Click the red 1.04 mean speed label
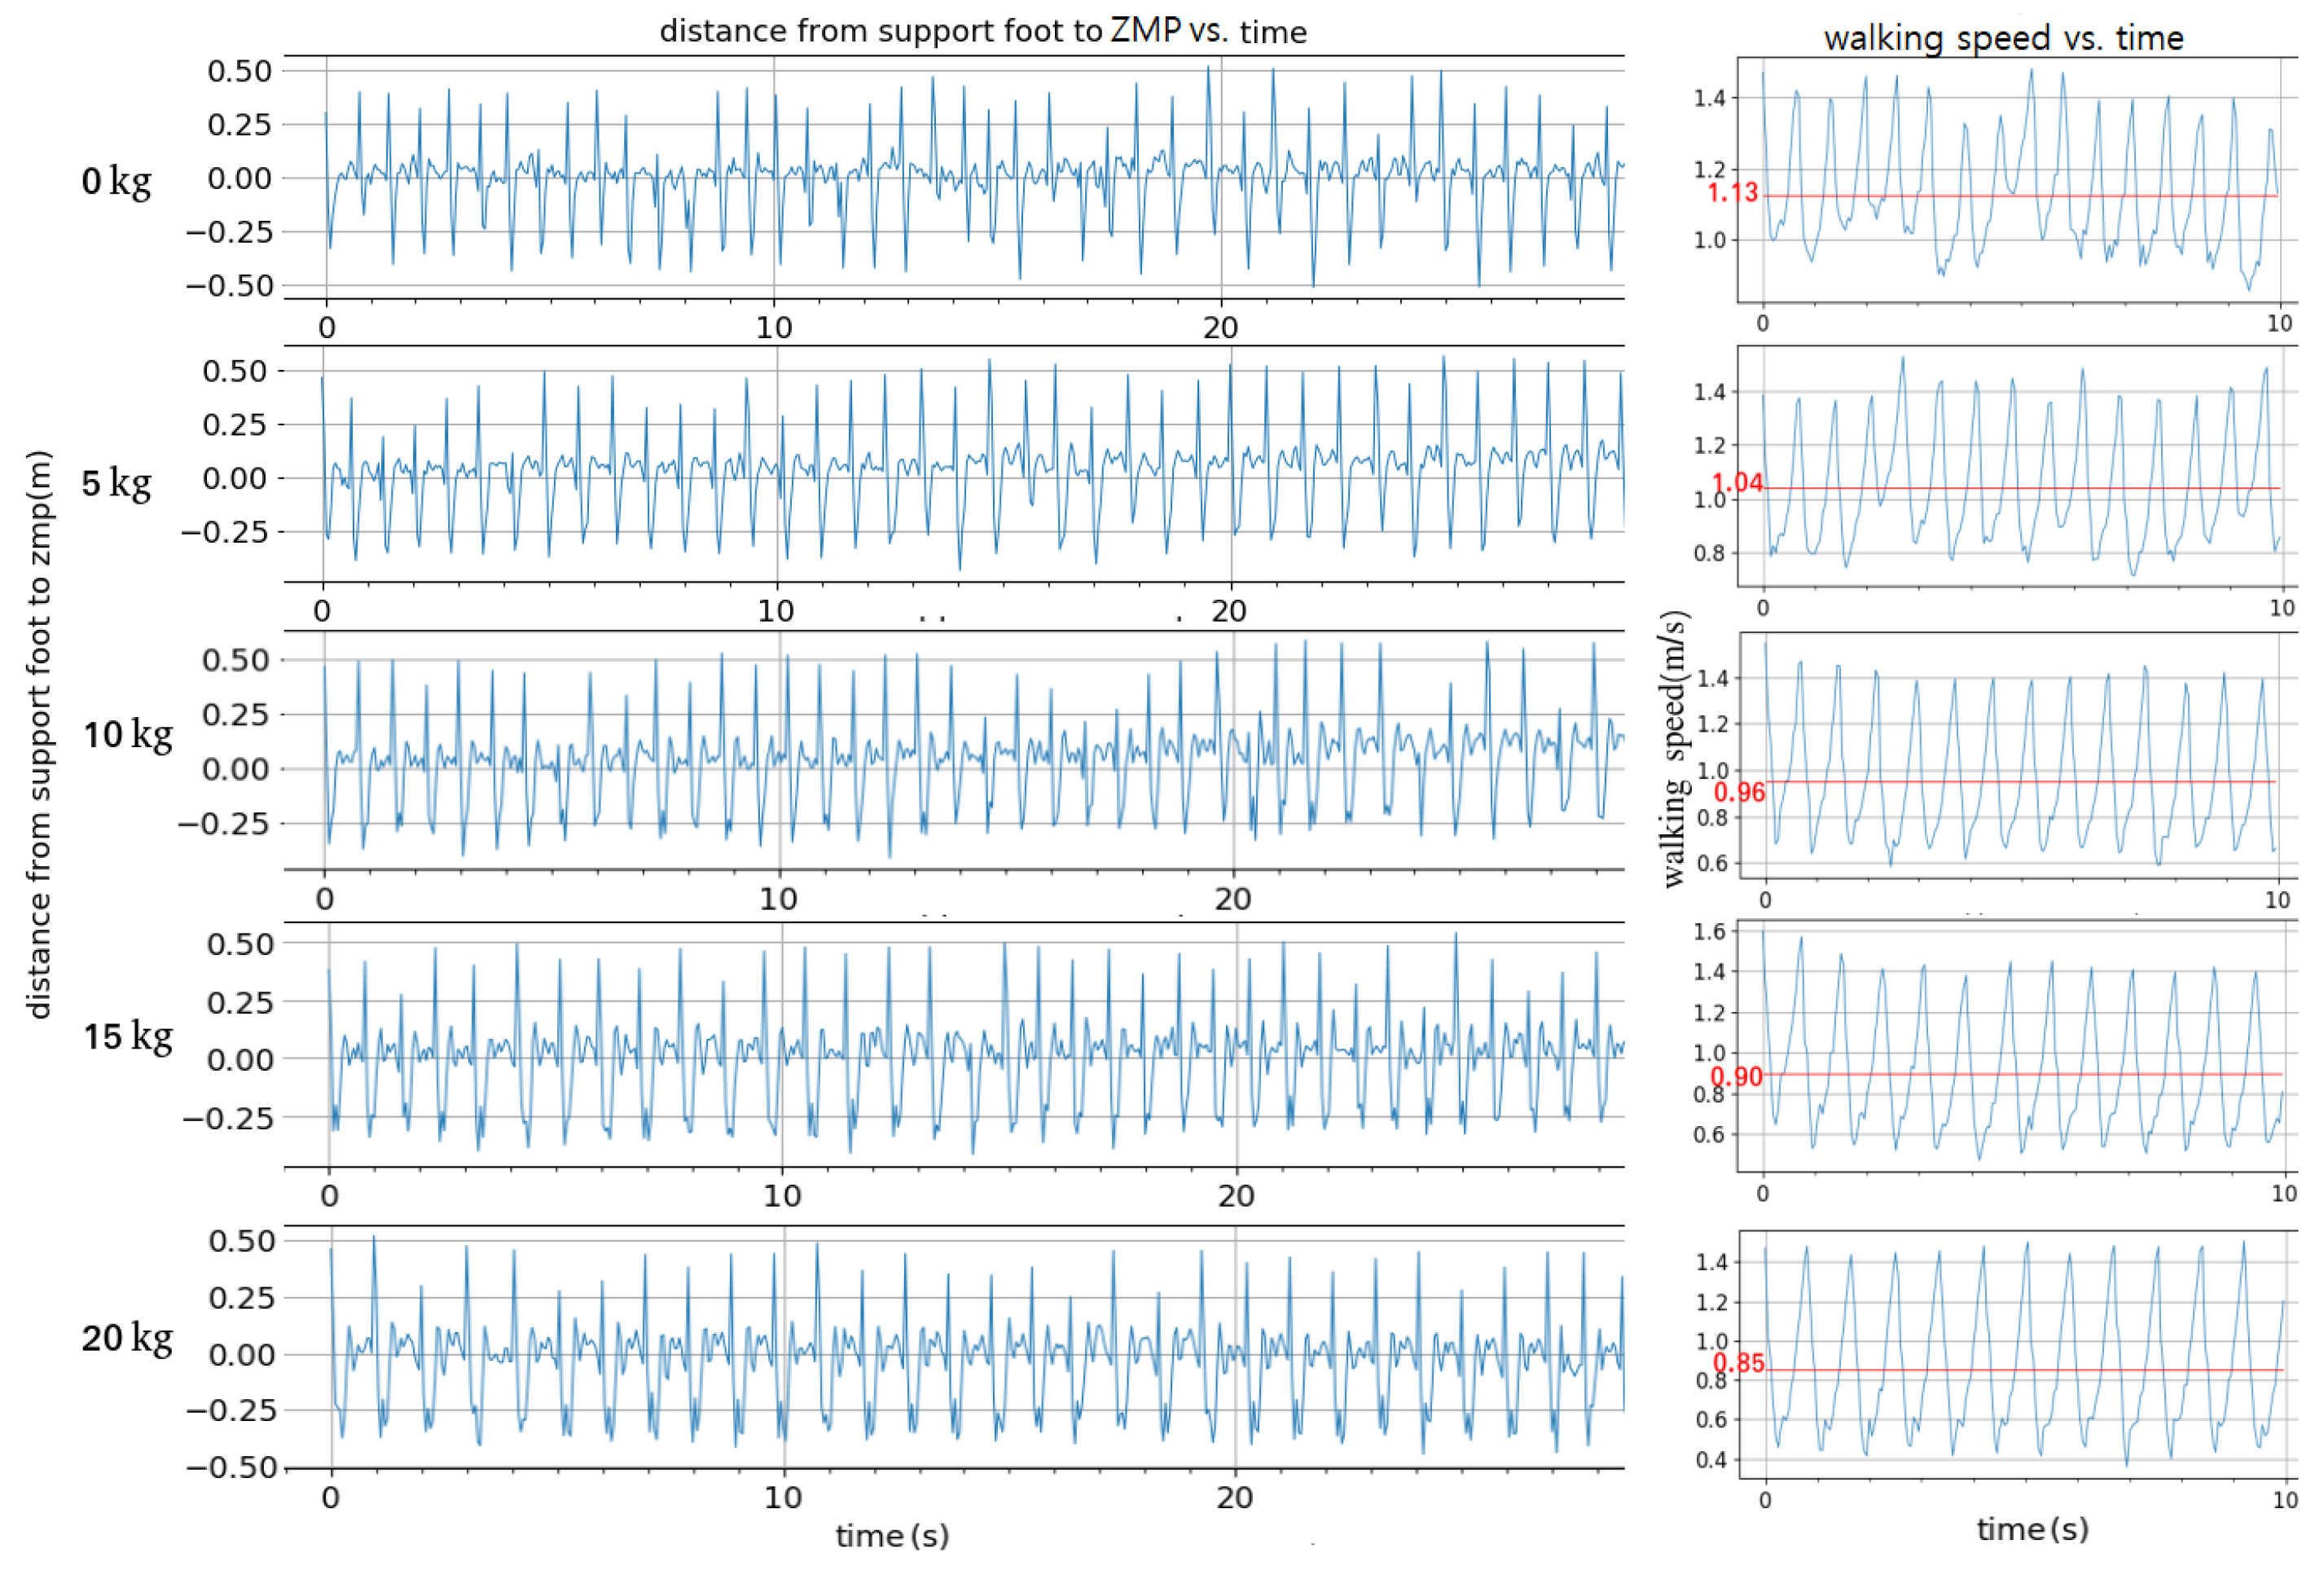Viewport: 2324px width, 1575px height. point(1737,483)
